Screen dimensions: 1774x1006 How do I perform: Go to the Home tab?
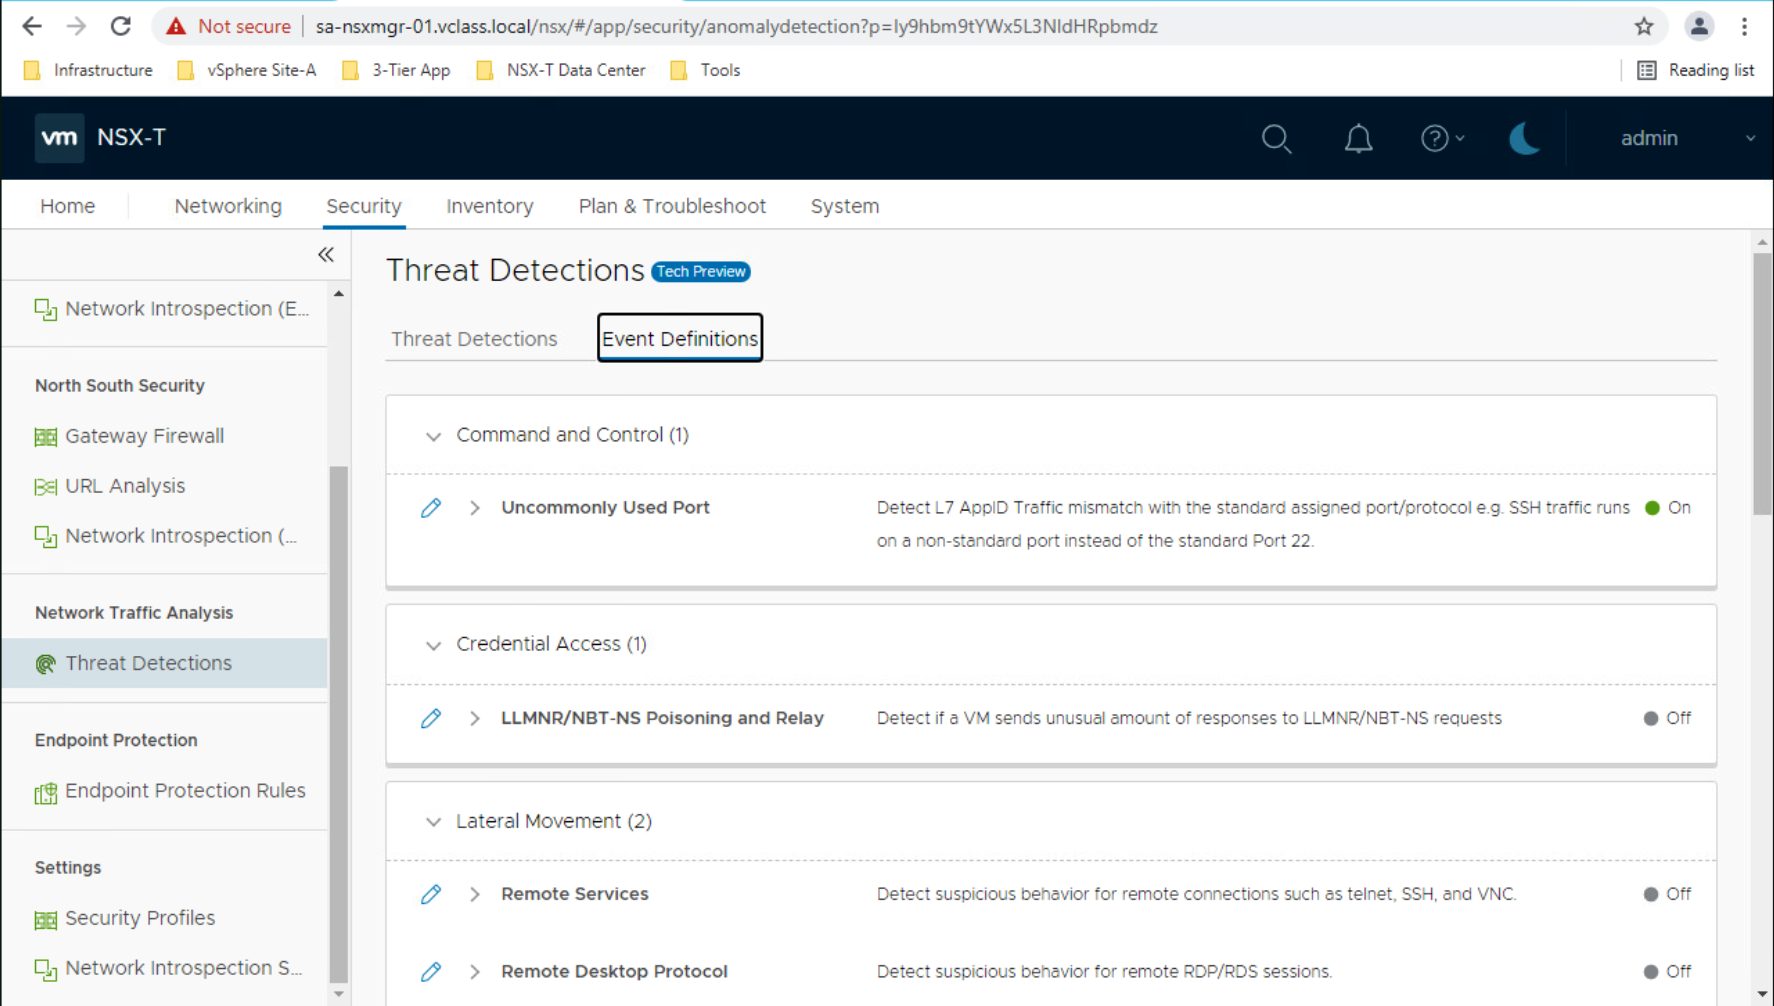pos(68,206)
